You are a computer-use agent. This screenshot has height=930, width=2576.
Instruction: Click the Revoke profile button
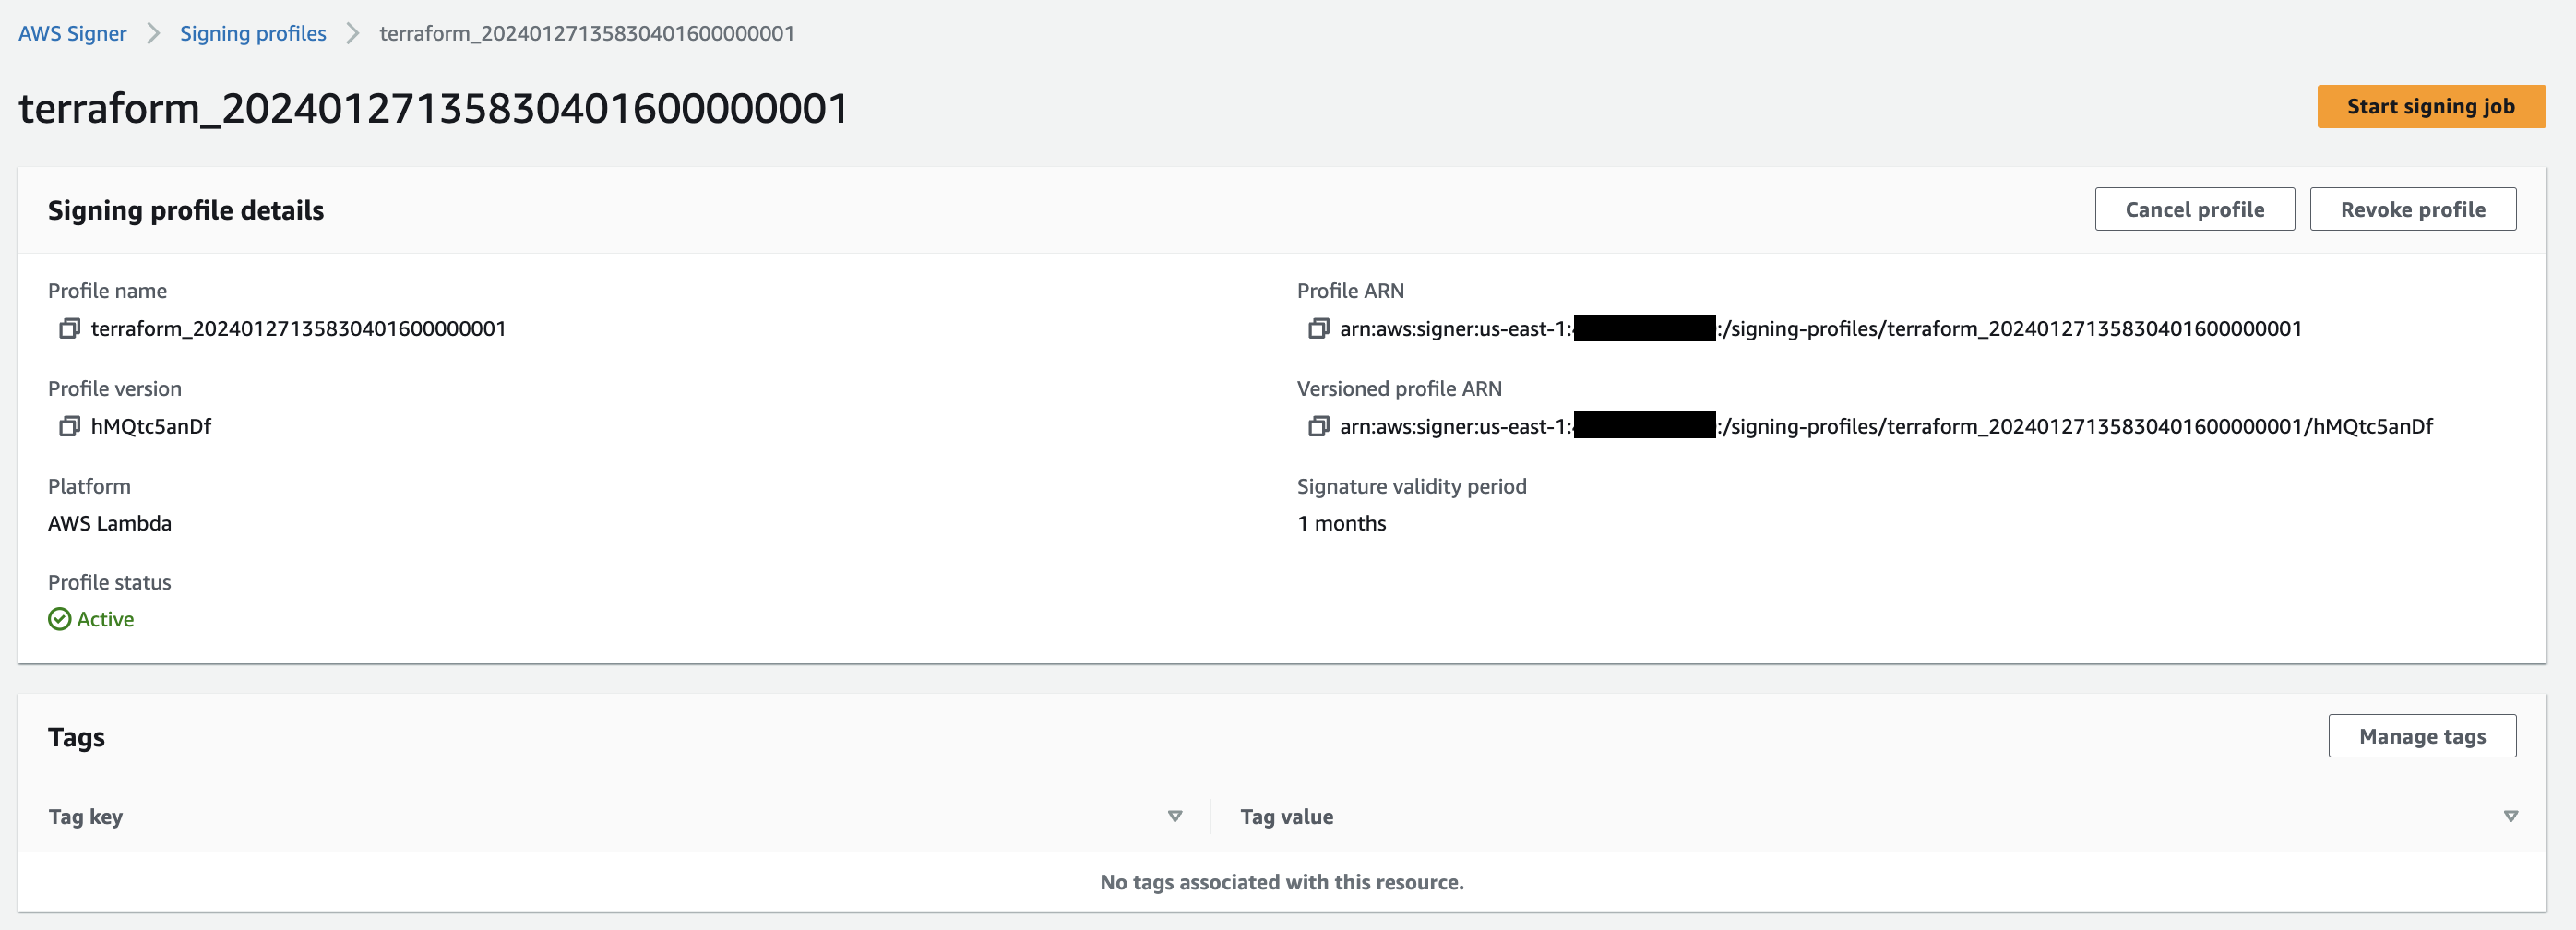click(2412, 210)
